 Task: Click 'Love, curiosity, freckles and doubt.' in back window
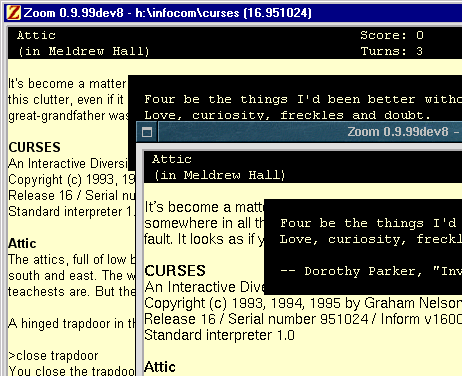(x=288, y=115)
